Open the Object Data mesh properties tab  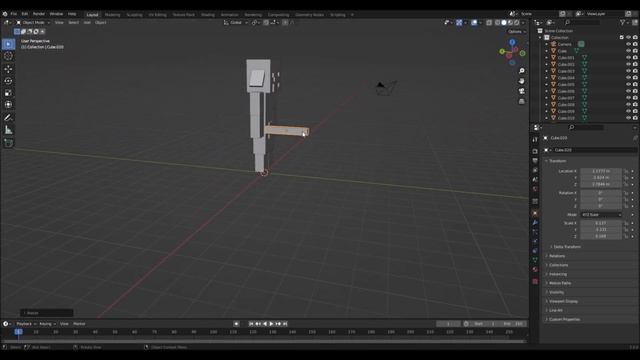(535, 260)
